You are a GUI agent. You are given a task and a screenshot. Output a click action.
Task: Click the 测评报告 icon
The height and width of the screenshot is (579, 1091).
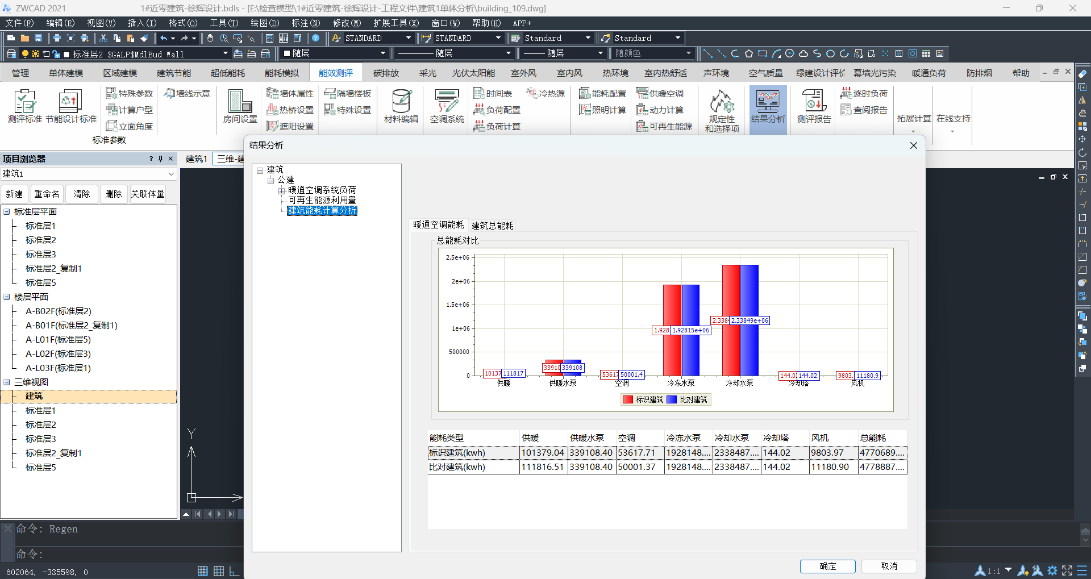tap(814, 106)
